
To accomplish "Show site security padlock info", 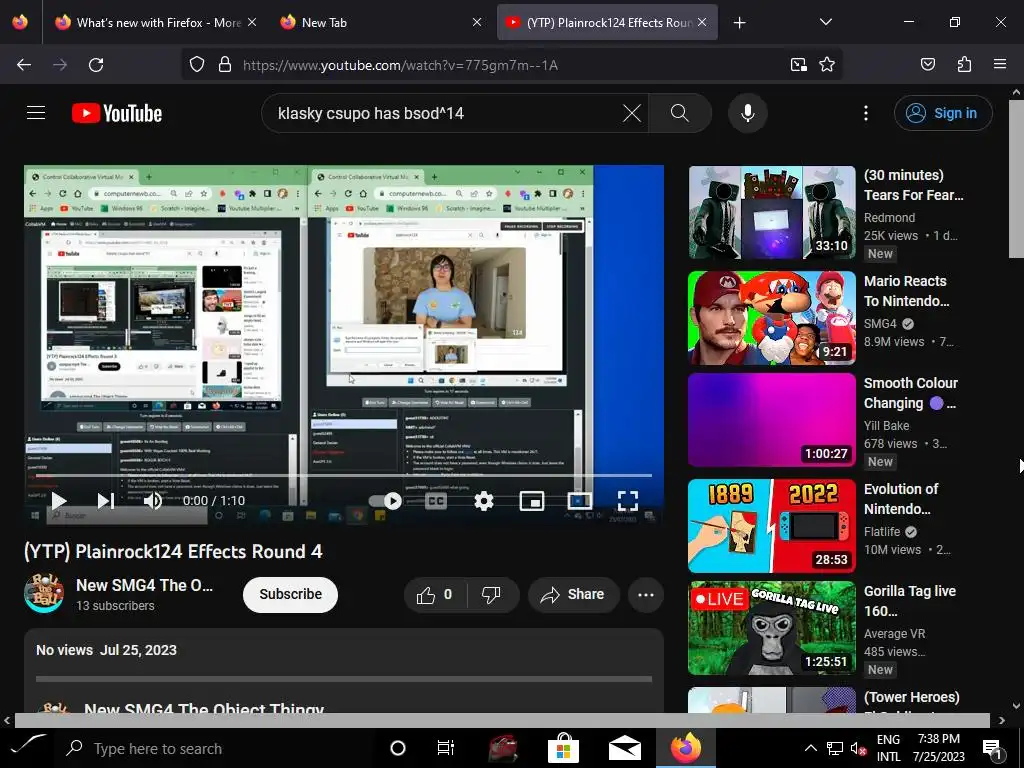I will (225, 65).
